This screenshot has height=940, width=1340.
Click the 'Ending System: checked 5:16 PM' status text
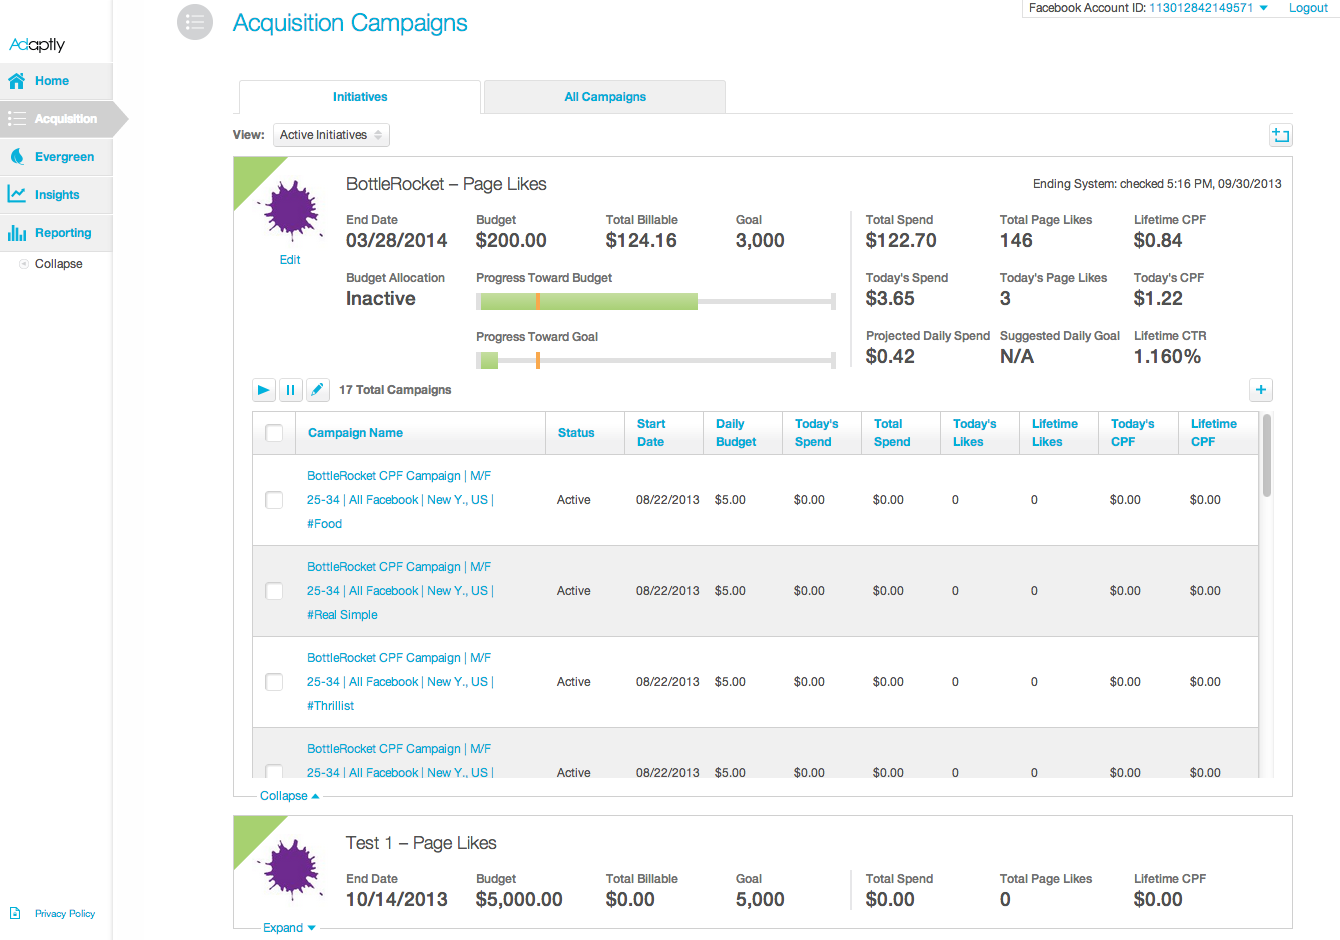[1157, 184]
